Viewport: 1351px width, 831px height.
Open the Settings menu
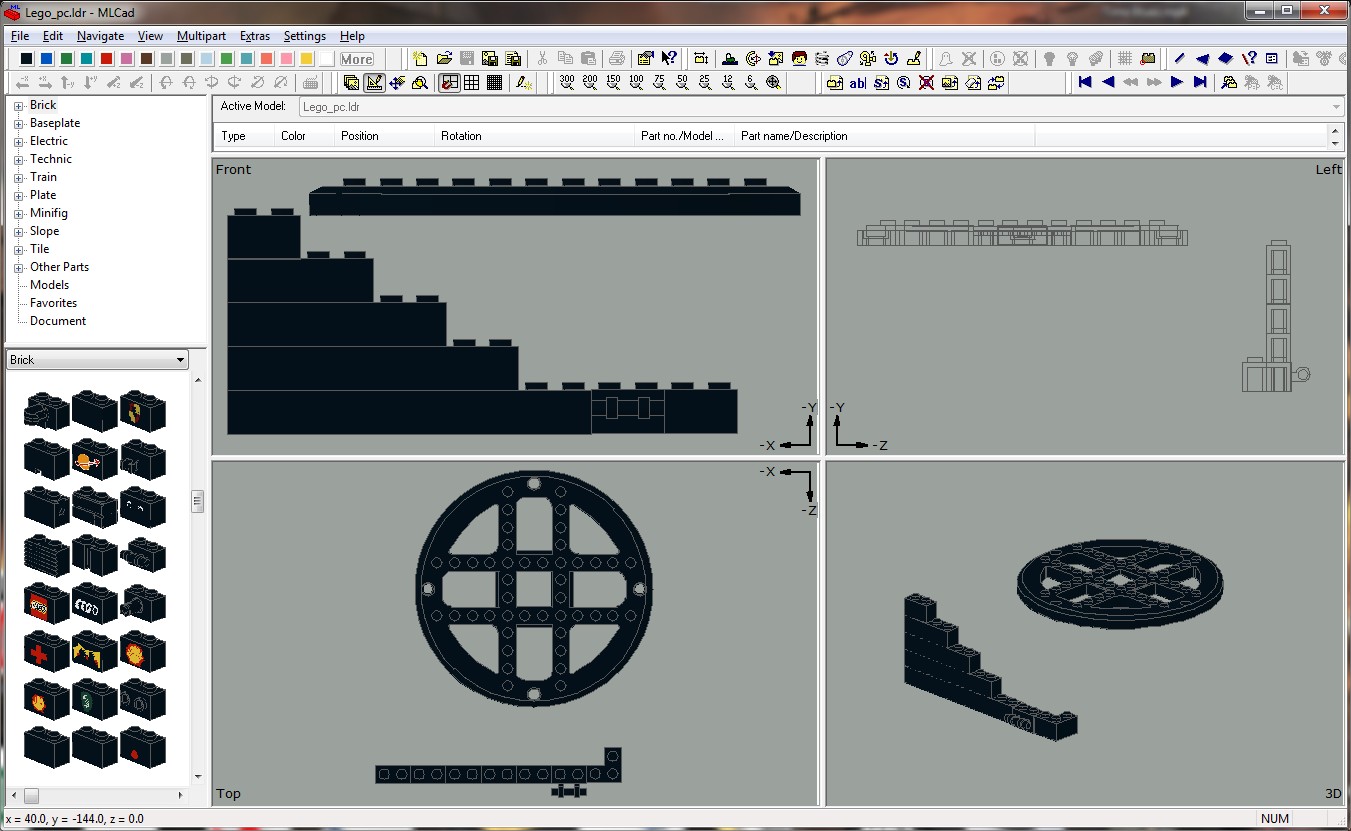[304, 35]
